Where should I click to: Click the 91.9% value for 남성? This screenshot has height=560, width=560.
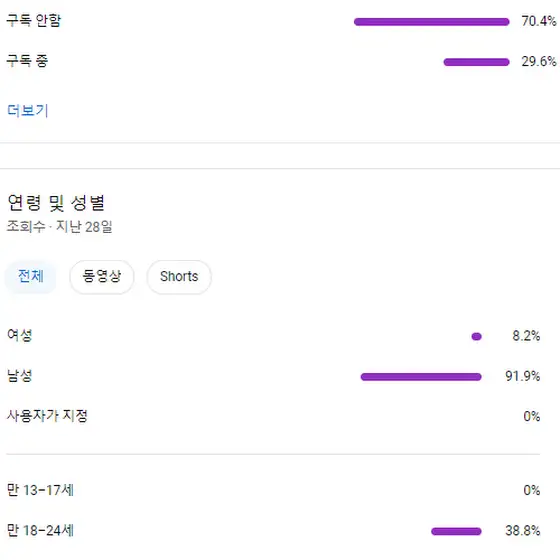coord(522,376)
